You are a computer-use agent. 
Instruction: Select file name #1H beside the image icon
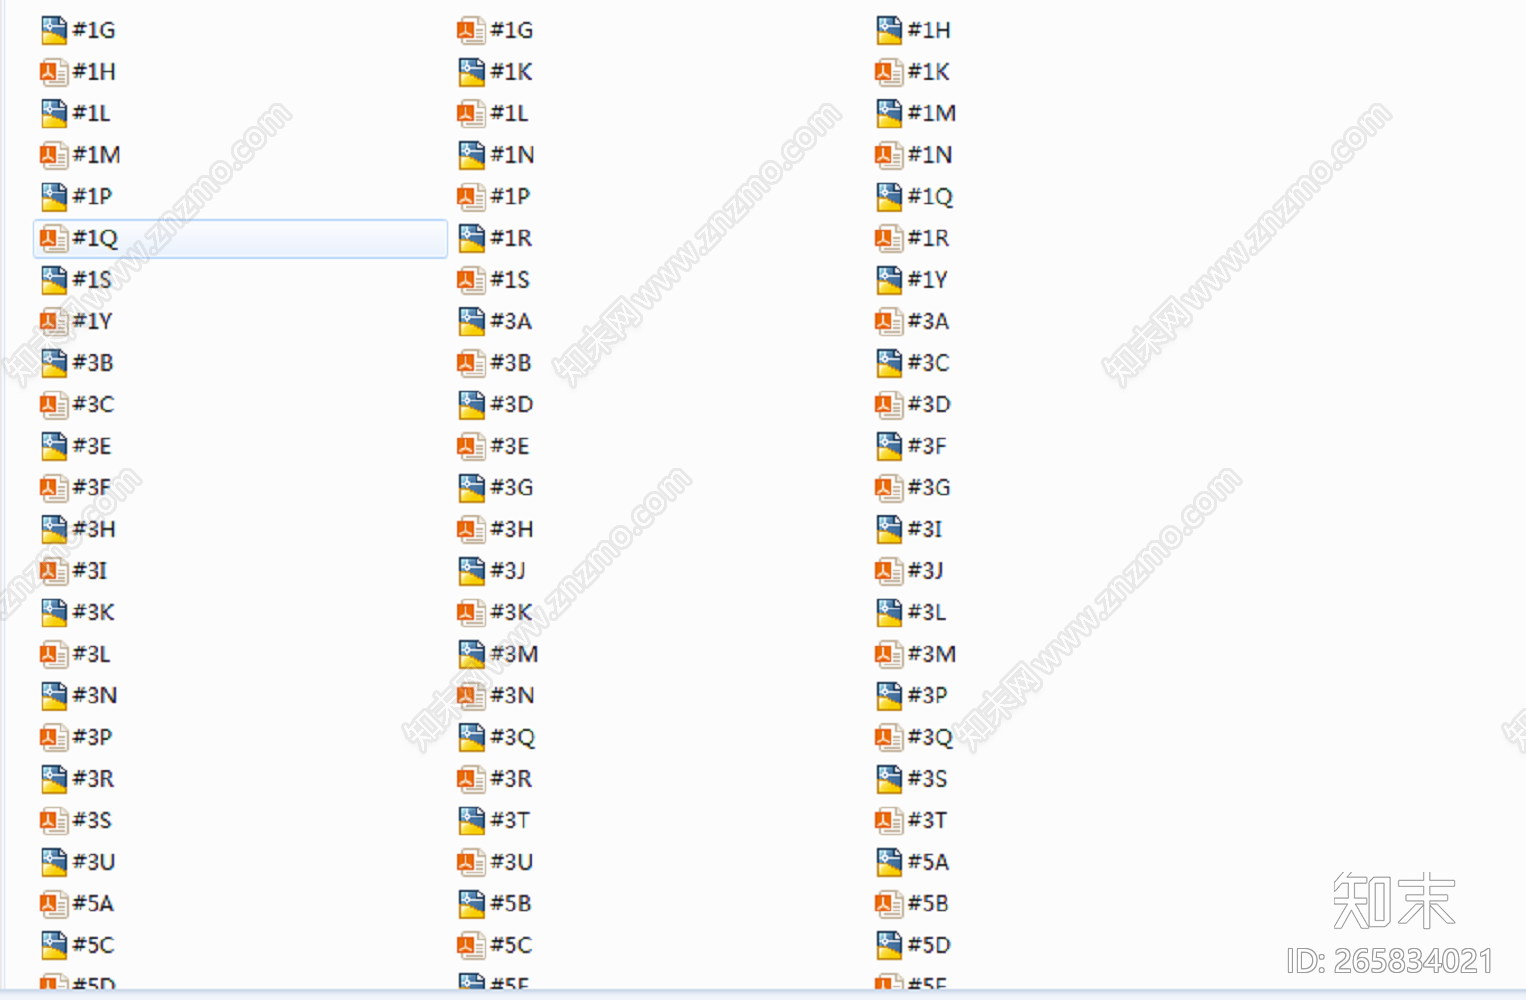coord(929,30)
